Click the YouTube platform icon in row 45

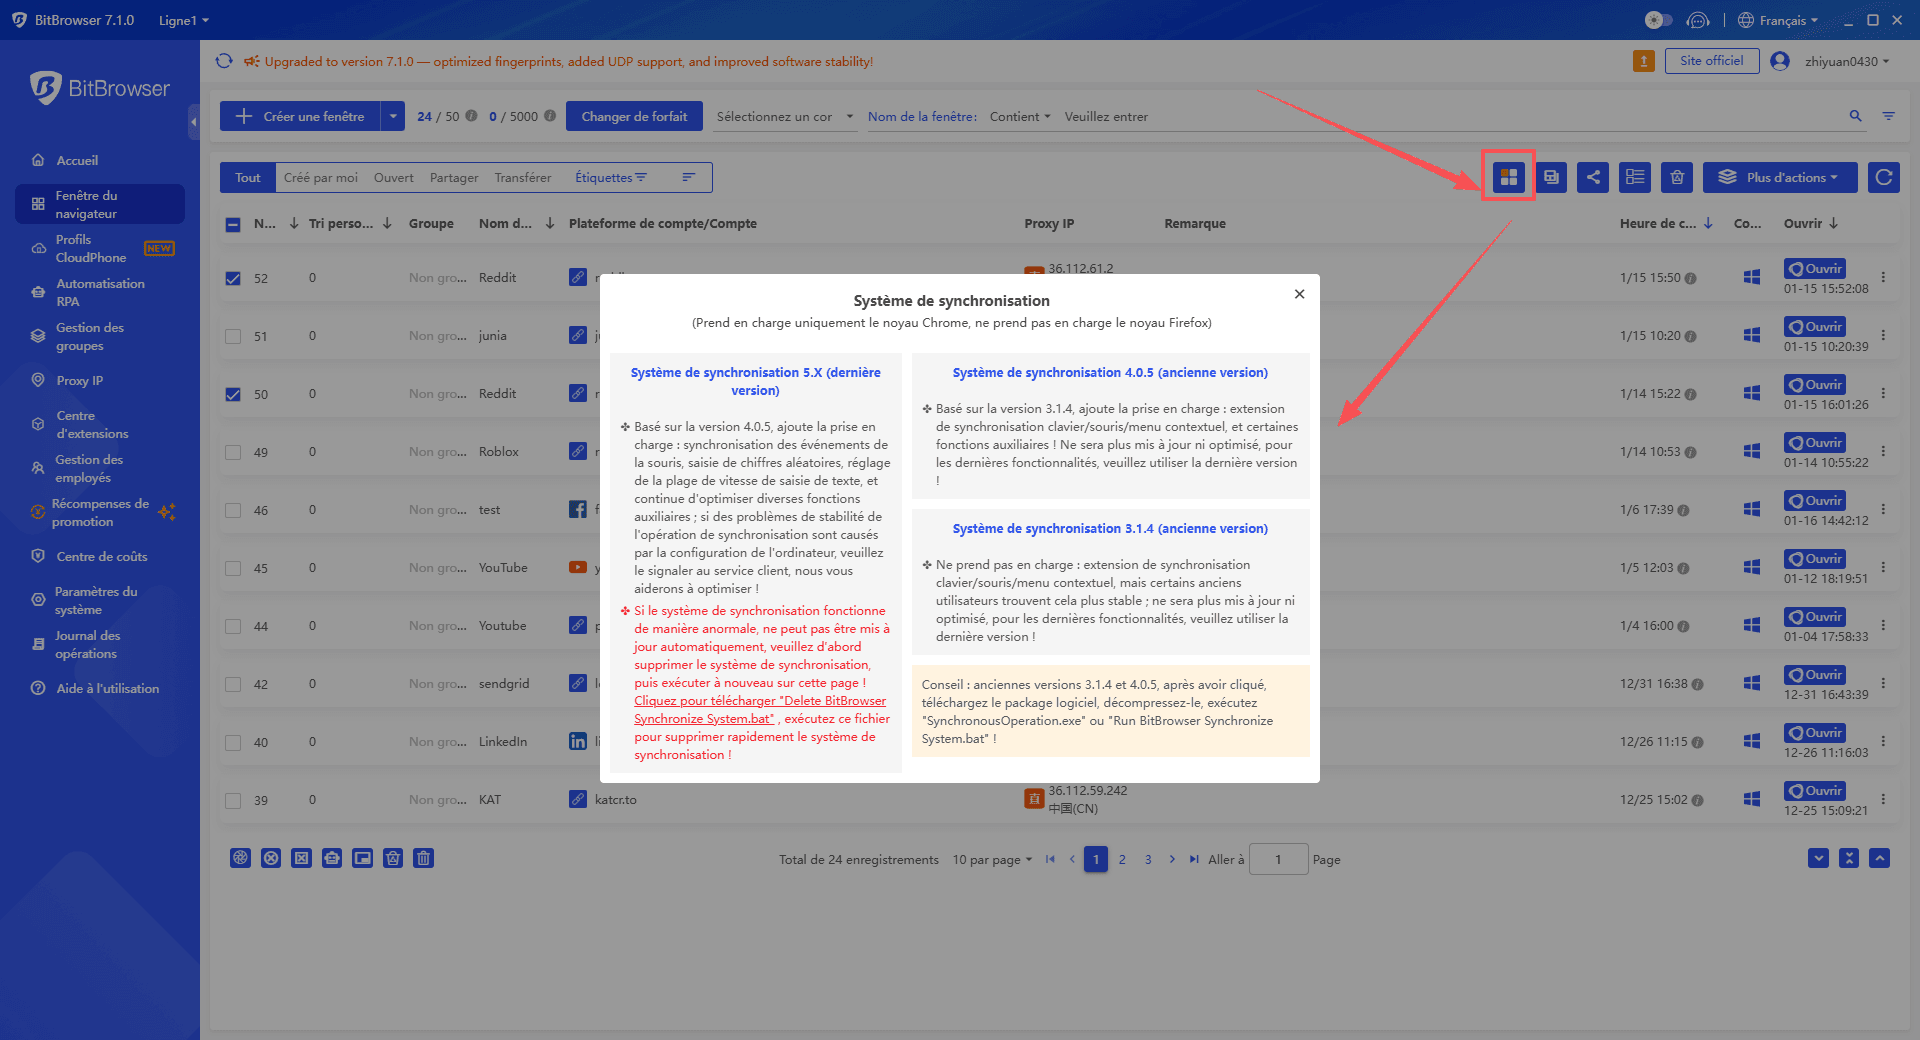click(578, 567)
